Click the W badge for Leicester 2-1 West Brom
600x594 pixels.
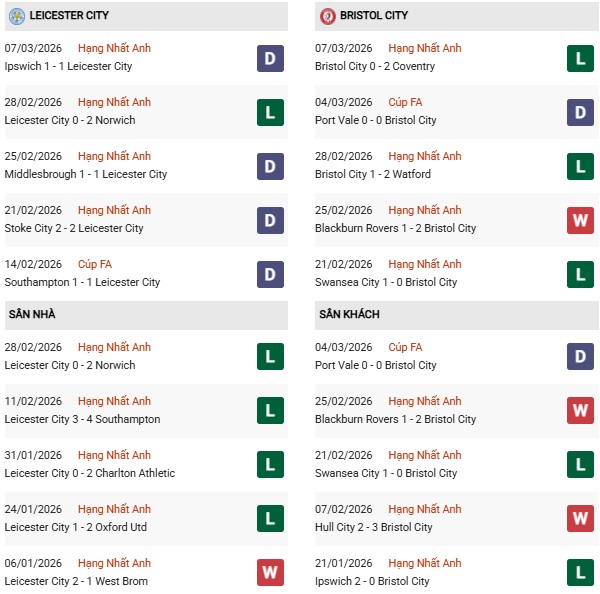[270, 573]
